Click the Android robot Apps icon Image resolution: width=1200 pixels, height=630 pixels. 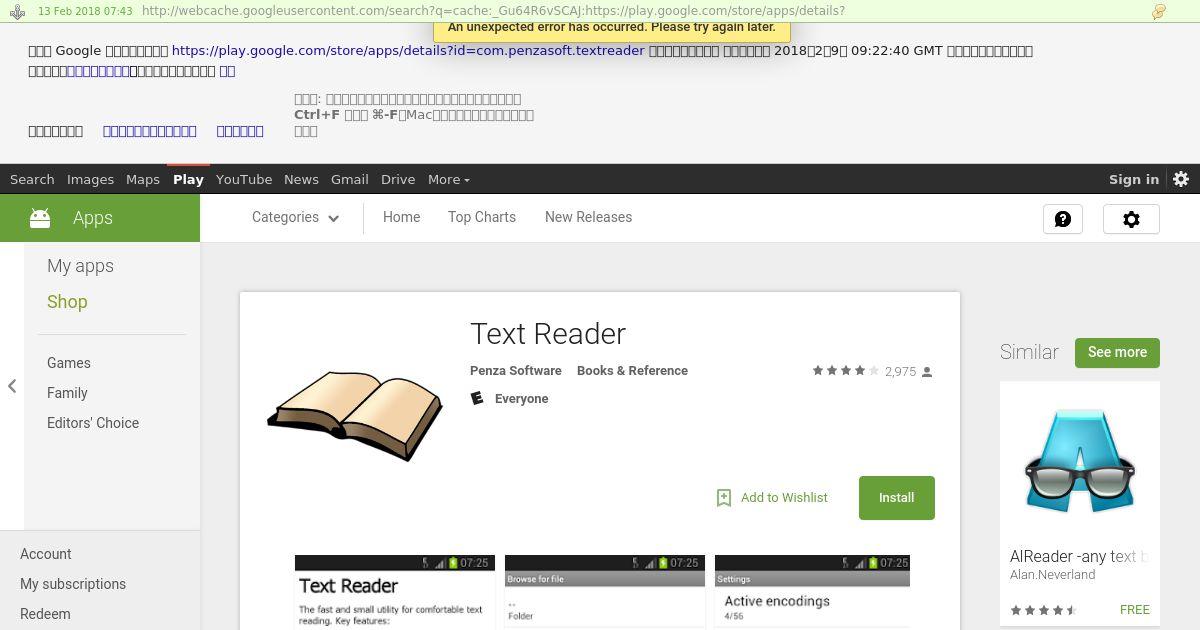click(x=40, y=218)
